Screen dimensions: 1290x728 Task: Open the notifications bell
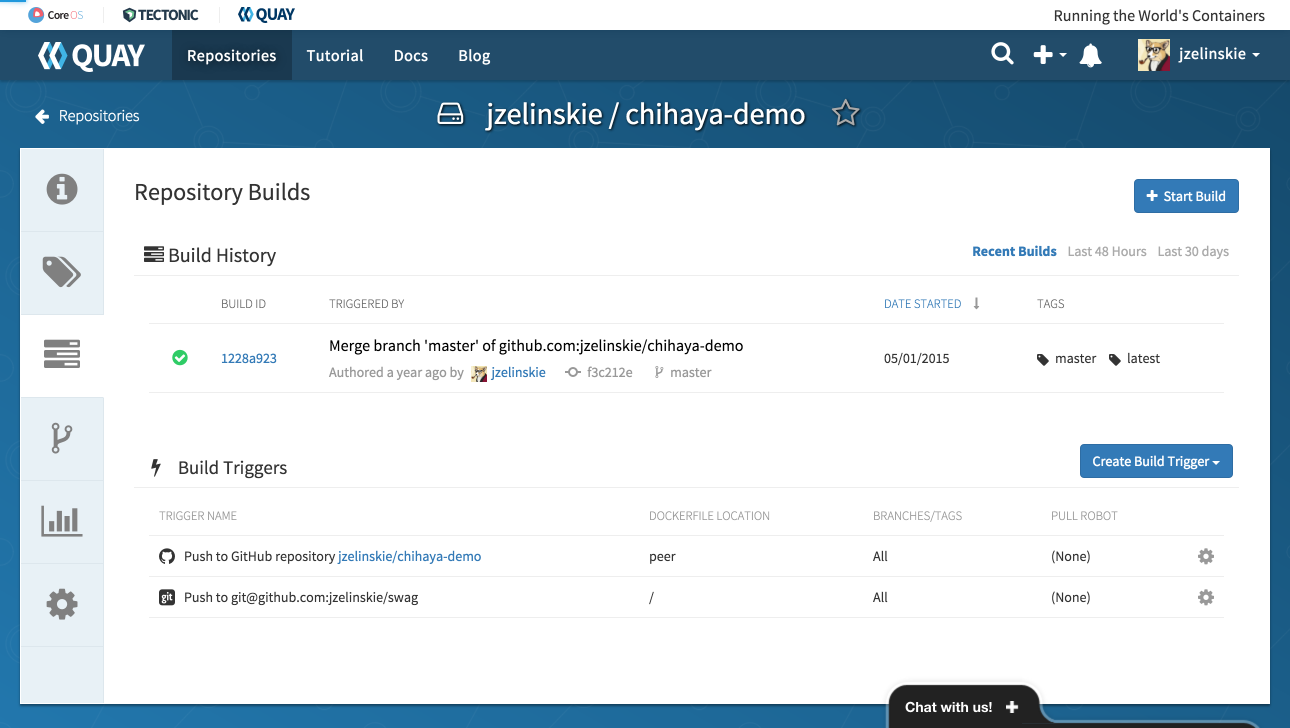(x=1091, y=55)
